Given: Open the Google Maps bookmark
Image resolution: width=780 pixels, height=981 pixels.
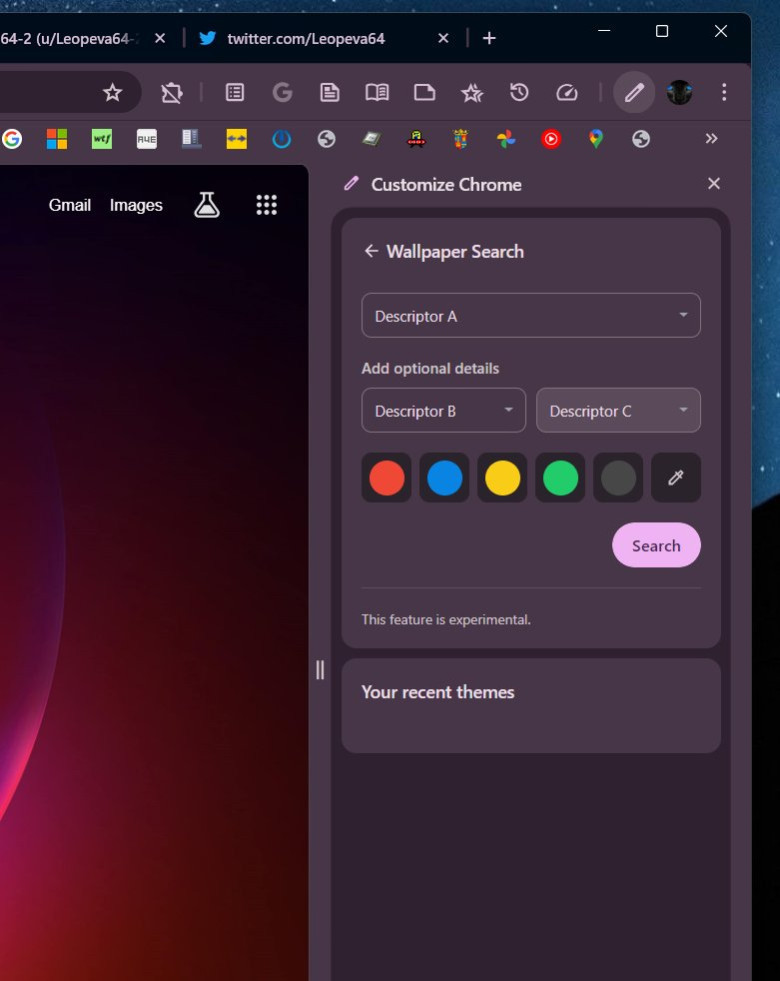Looking at the screenshot, I should click(596, 139).
